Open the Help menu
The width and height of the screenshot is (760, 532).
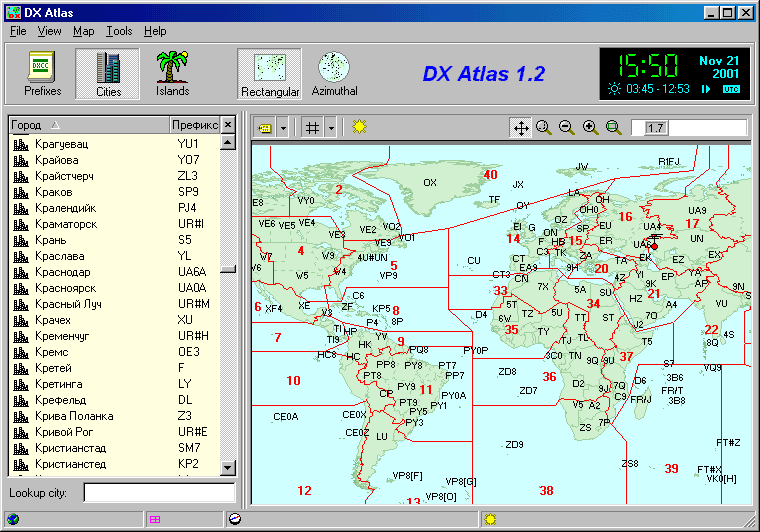pyautogui.click(x=155, y=31)
